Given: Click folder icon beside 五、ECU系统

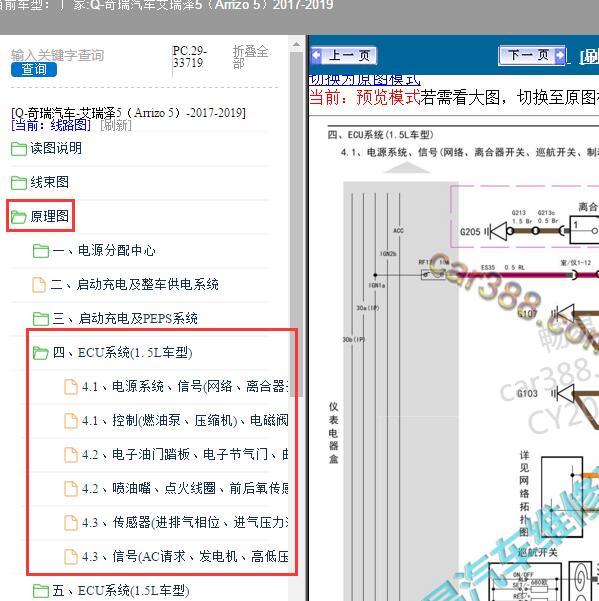Looking at the screenshot, I should 41,591.
